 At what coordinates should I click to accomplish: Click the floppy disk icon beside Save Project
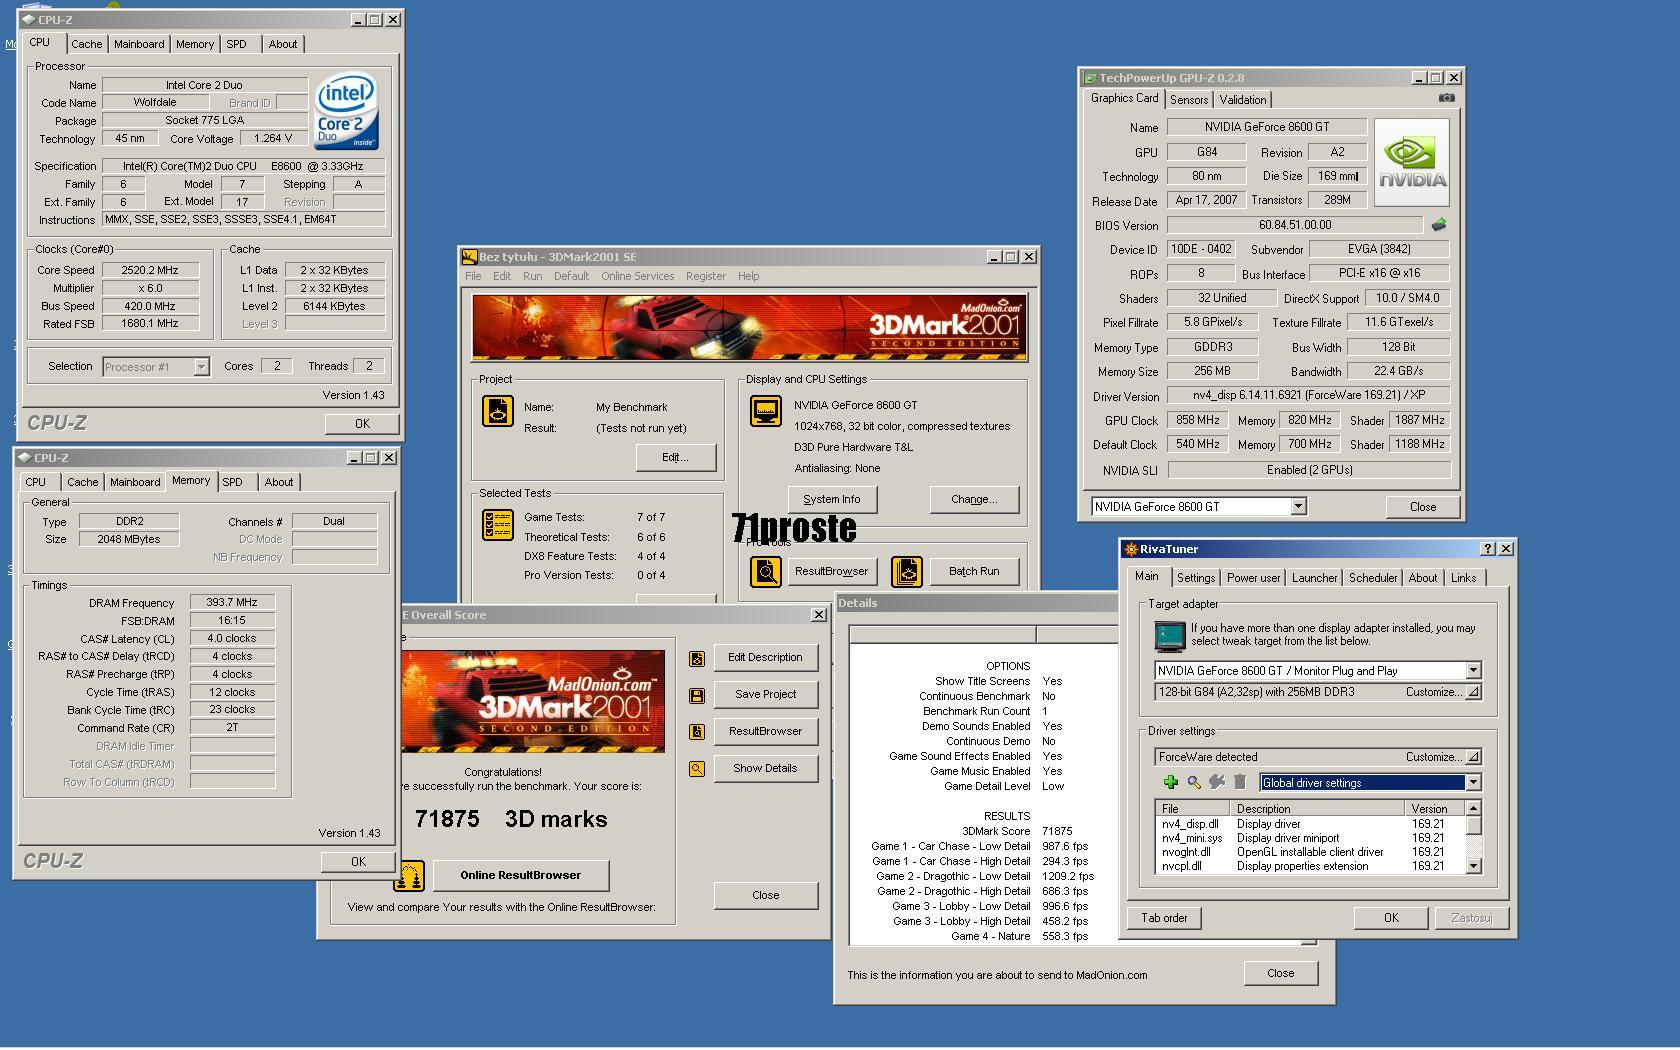coord(697,695)
